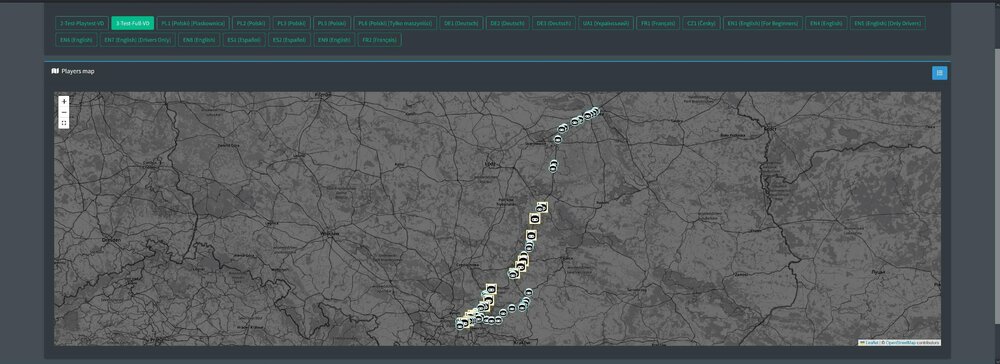This screenshot has height=364, width=1000.
Task: Open PL4 (Polski) [Tylko maszyniści] server
Action: click(395, 23)
